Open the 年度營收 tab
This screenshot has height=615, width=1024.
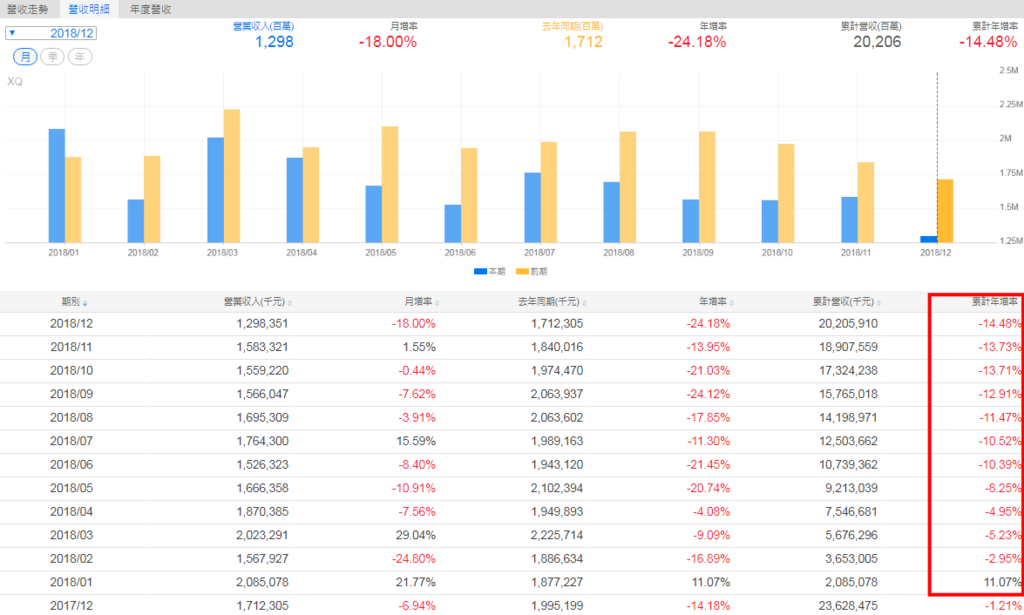coord(150,9)
